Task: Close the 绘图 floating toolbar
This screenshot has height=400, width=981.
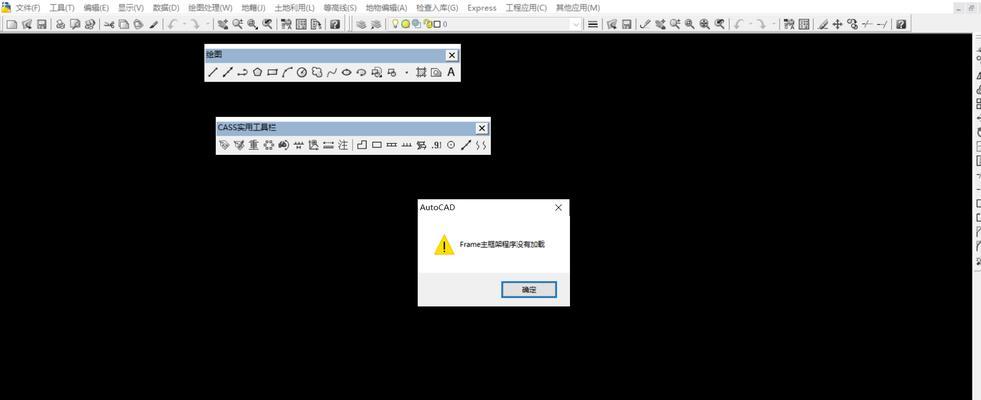Action: tap(452, 55)
